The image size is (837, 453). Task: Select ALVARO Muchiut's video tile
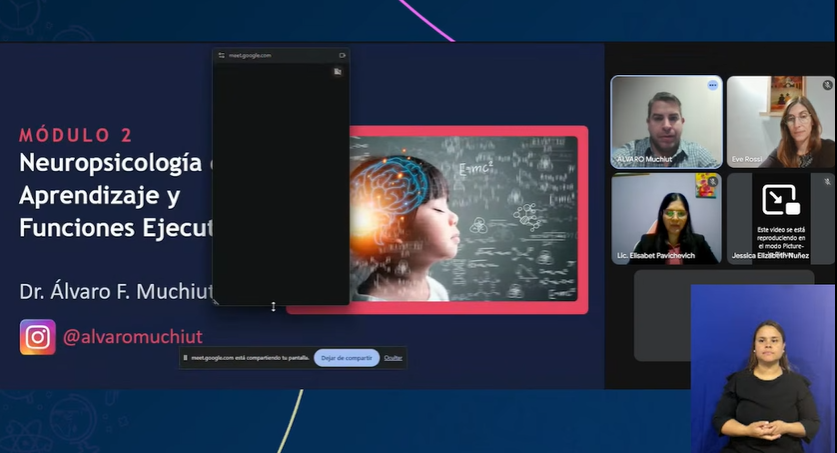pos(666,122)
